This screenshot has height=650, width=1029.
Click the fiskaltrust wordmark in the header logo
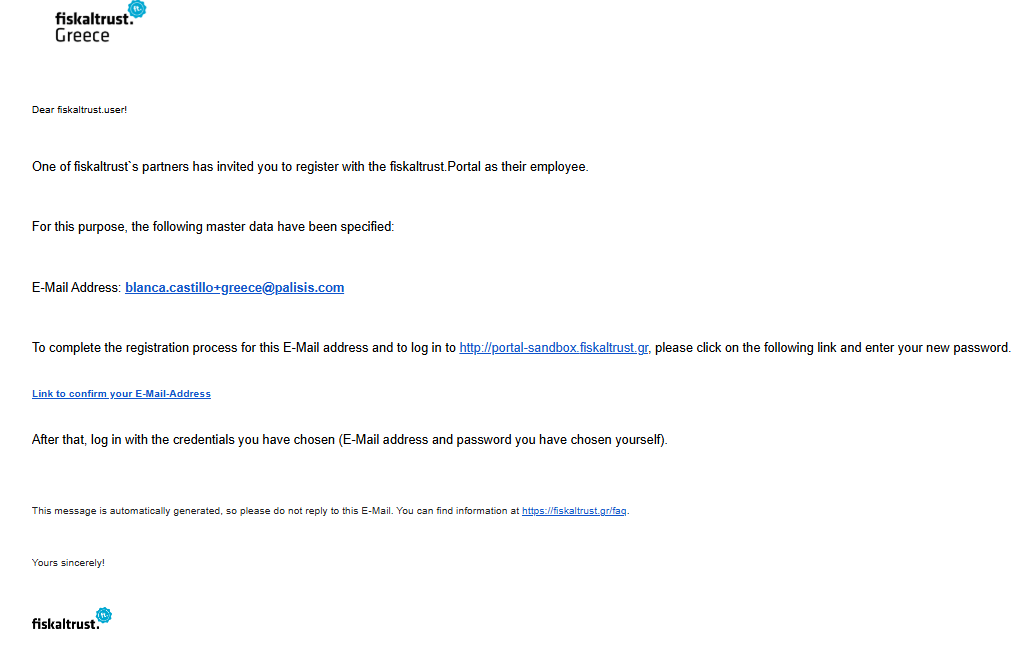[x=93, y=18]
